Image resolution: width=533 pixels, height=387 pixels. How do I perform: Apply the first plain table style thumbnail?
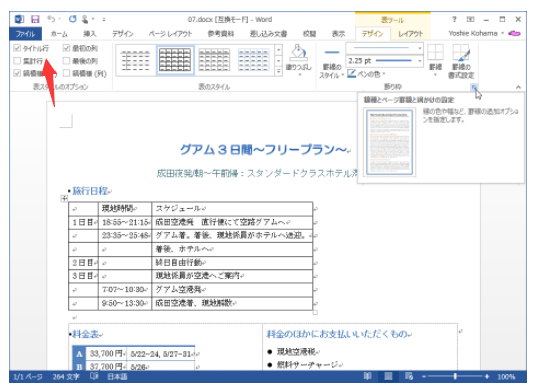(136, 60)
